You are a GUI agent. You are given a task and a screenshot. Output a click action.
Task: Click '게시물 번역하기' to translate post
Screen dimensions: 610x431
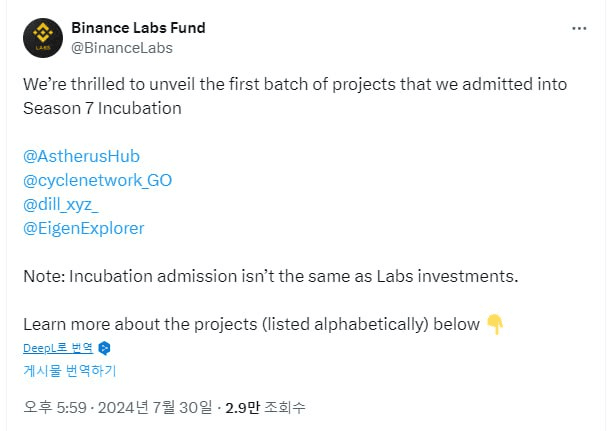pyautogui.click(x=70, y=370)
